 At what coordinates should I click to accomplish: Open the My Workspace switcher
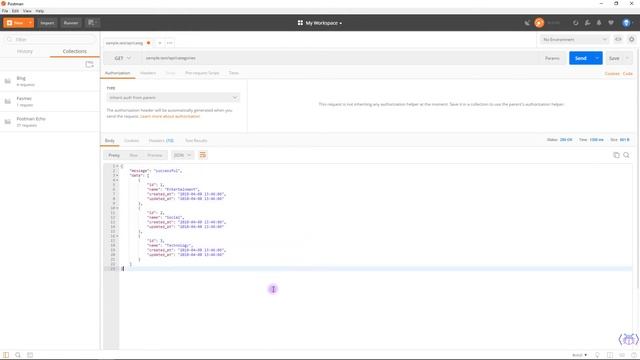[320, 23]
